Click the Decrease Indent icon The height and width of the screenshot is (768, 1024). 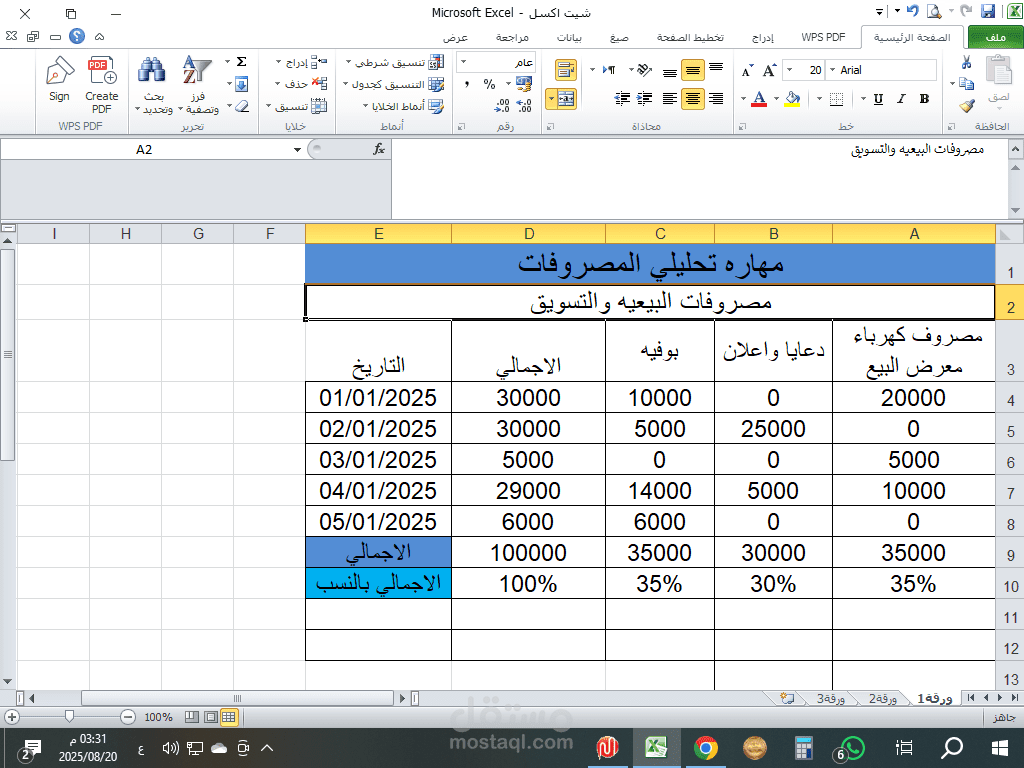point(645,99)
